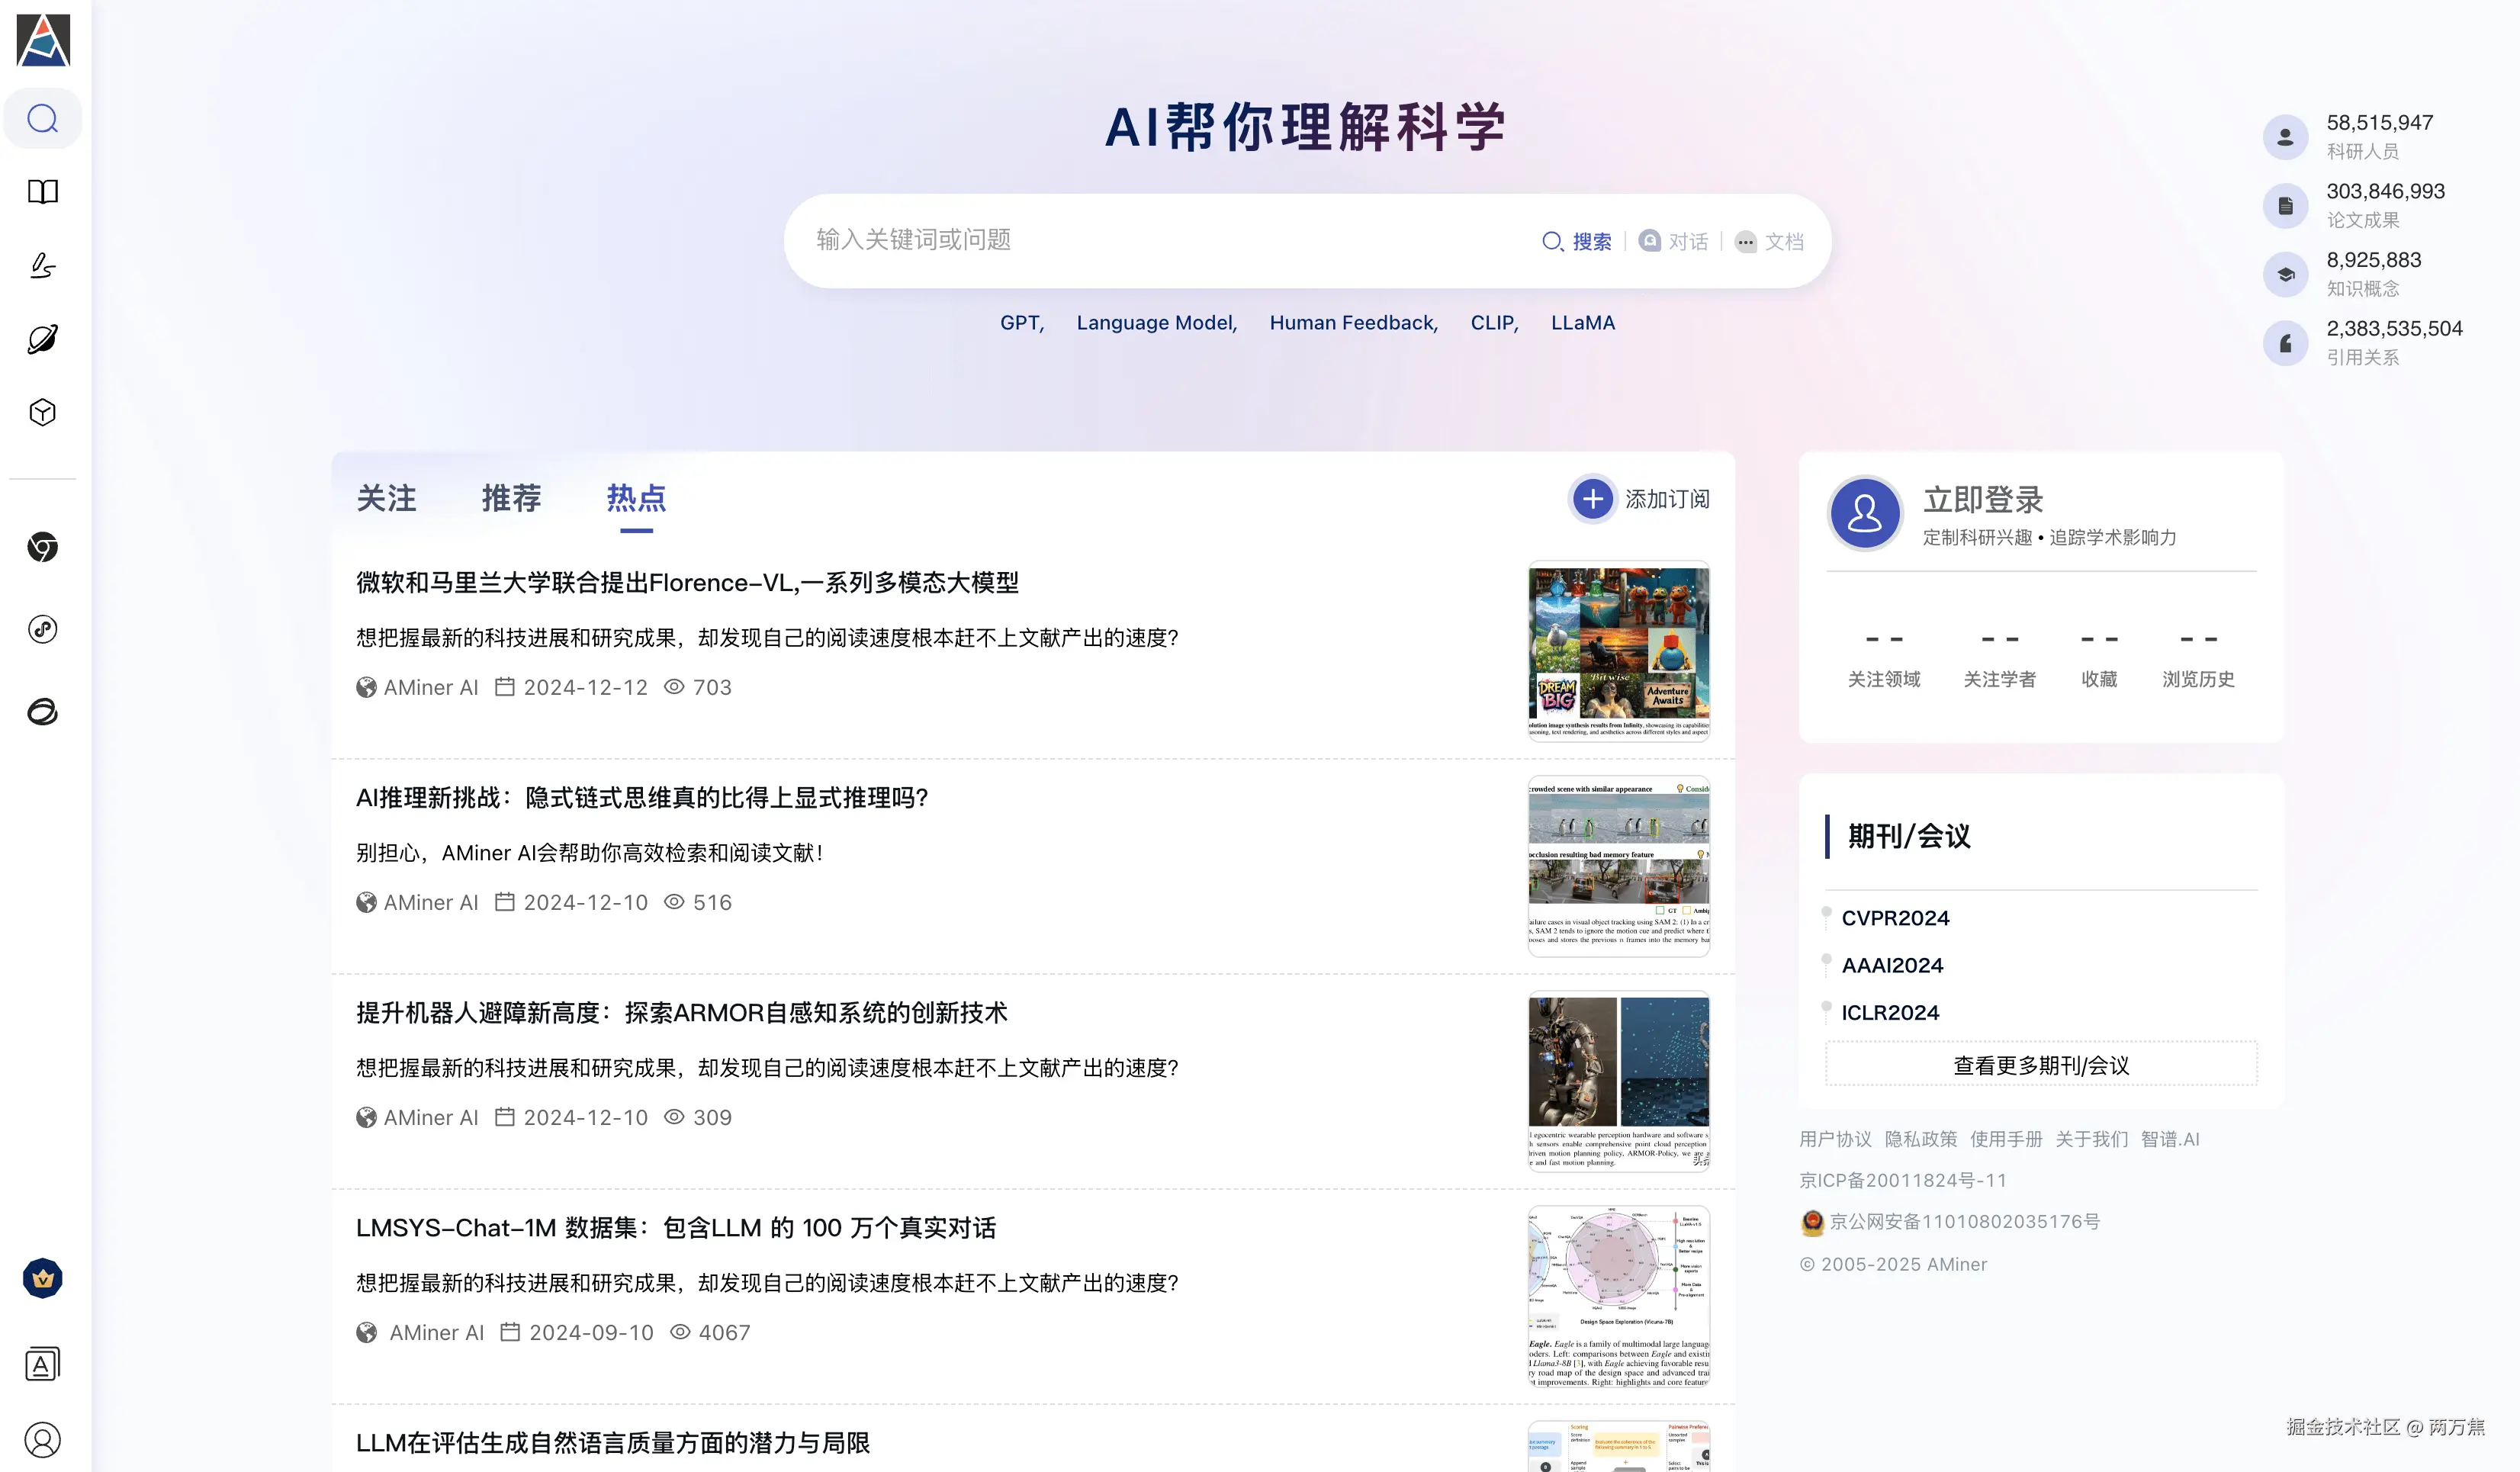Image resolution: width=2520 pixels, height=1472 pixels.
Task: Click the cube icon in the sidebar
Action: pyautogui.click(x=43, y=412)
